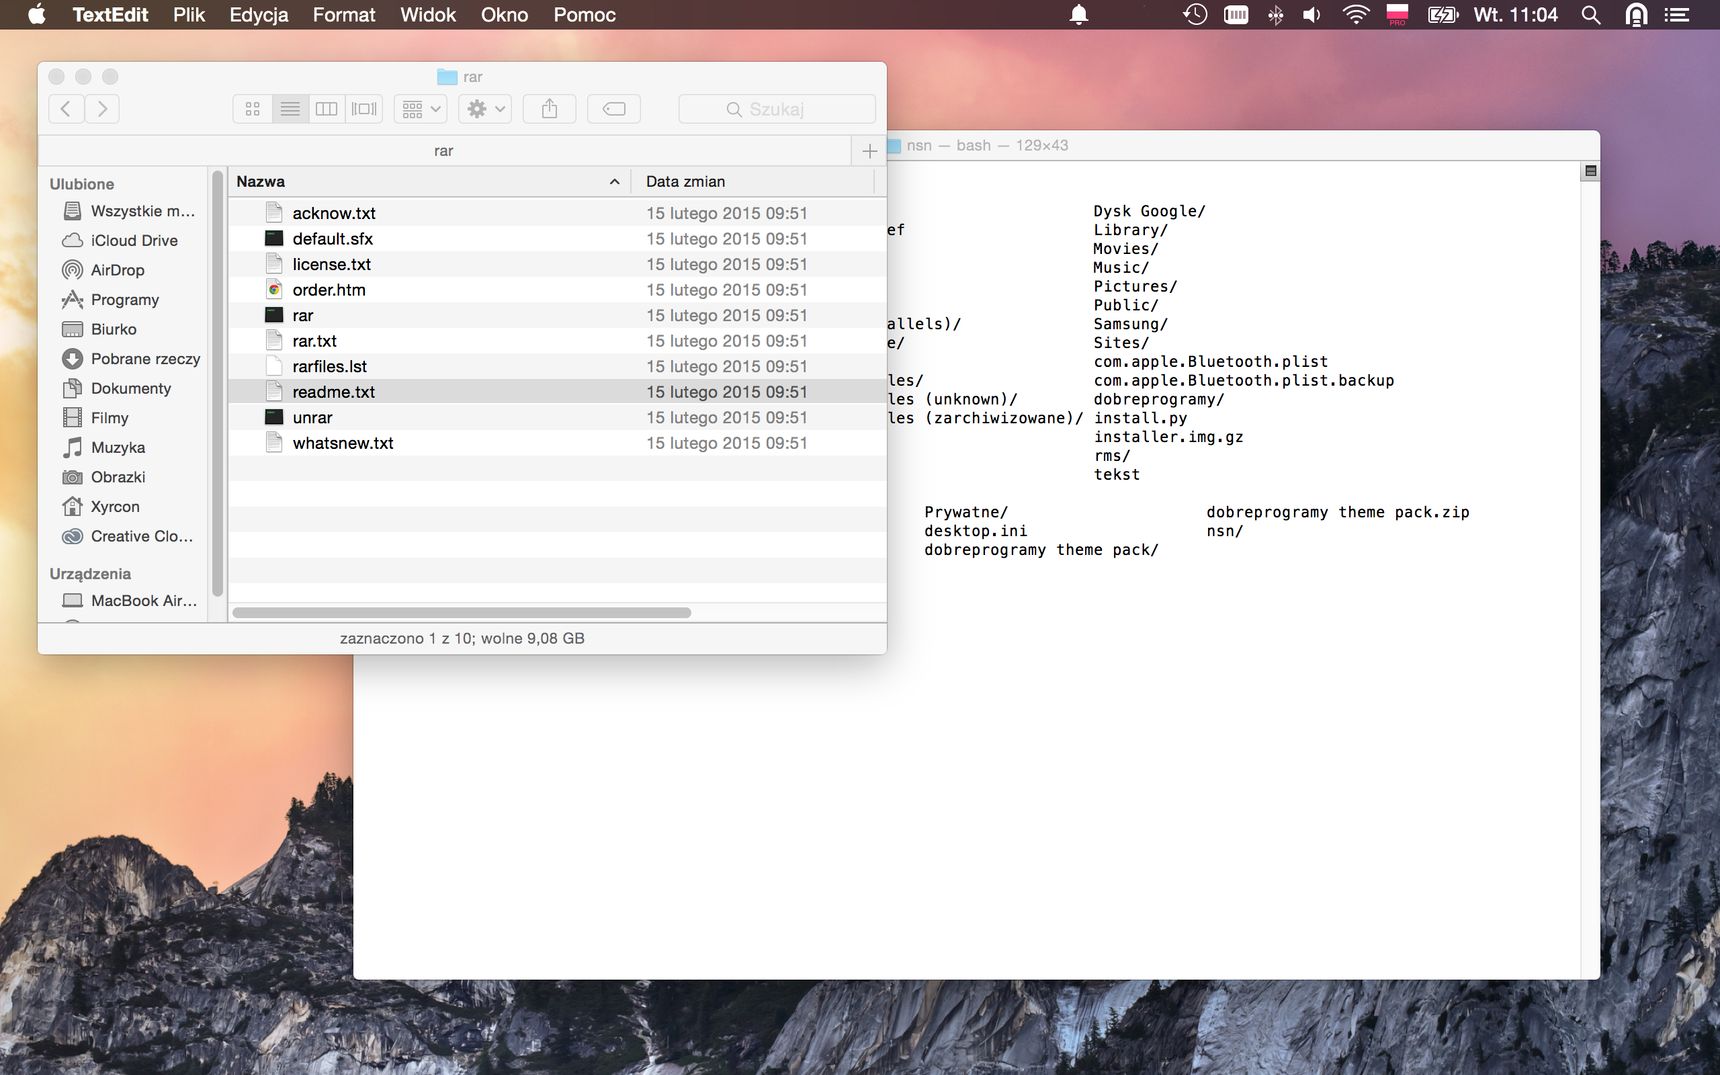This screenshot has height=1075, width=1720.
Task: Open AirDrop in sidebar
Action: (x=104, y=270)
